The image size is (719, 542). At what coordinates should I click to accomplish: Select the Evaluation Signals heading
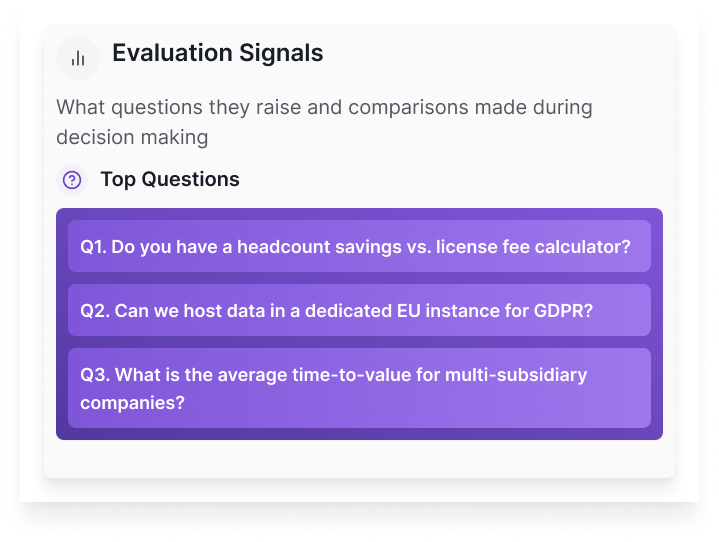pyautogui.click(x=217, y=53)
